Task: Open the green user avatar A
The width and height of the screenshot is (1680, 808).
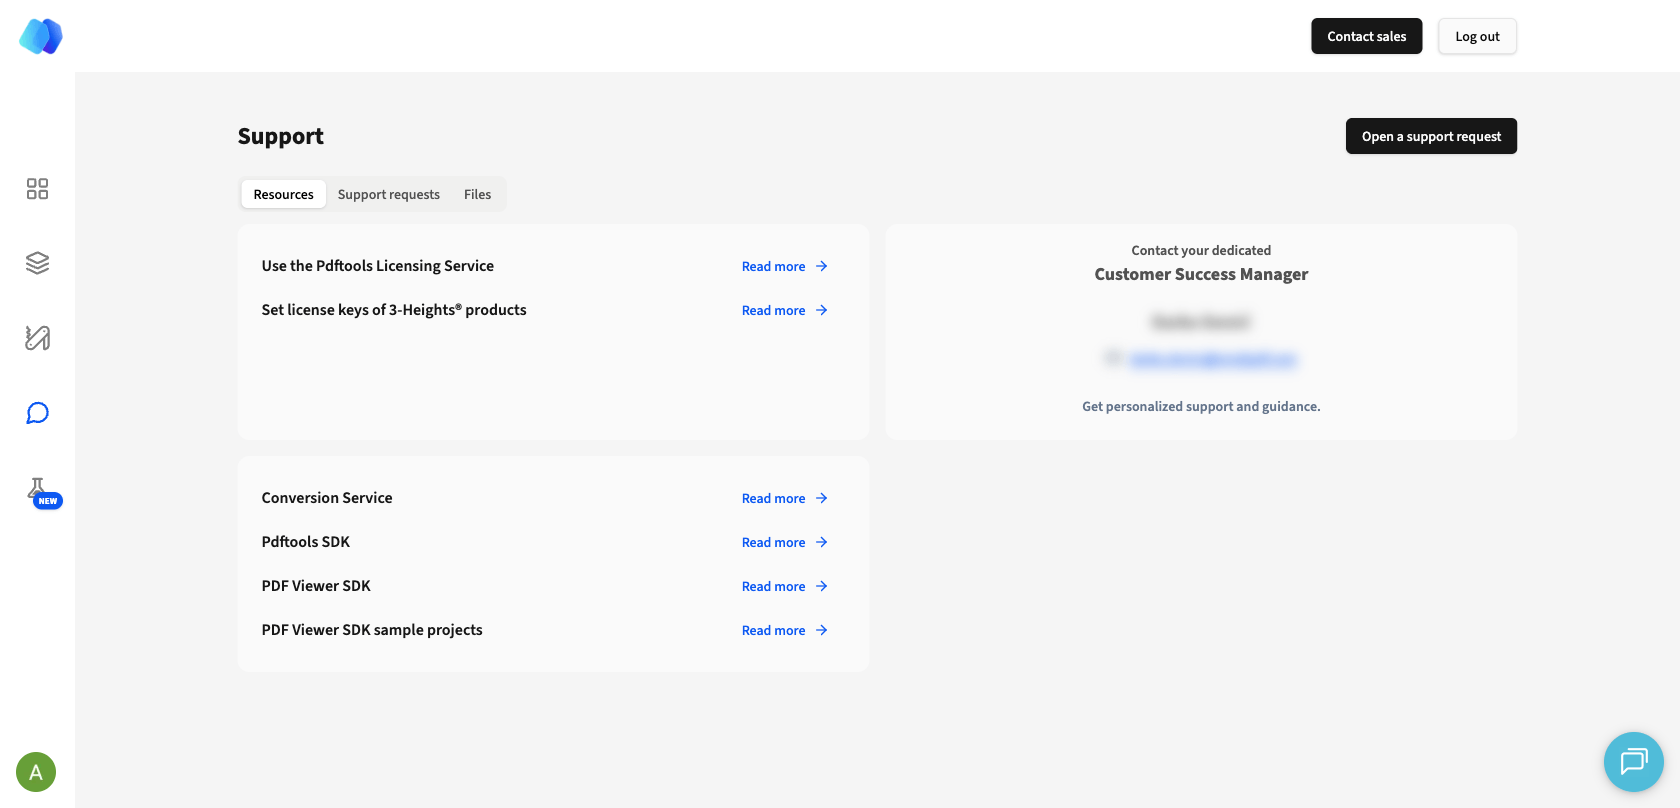Action: (x=36, y=772)
